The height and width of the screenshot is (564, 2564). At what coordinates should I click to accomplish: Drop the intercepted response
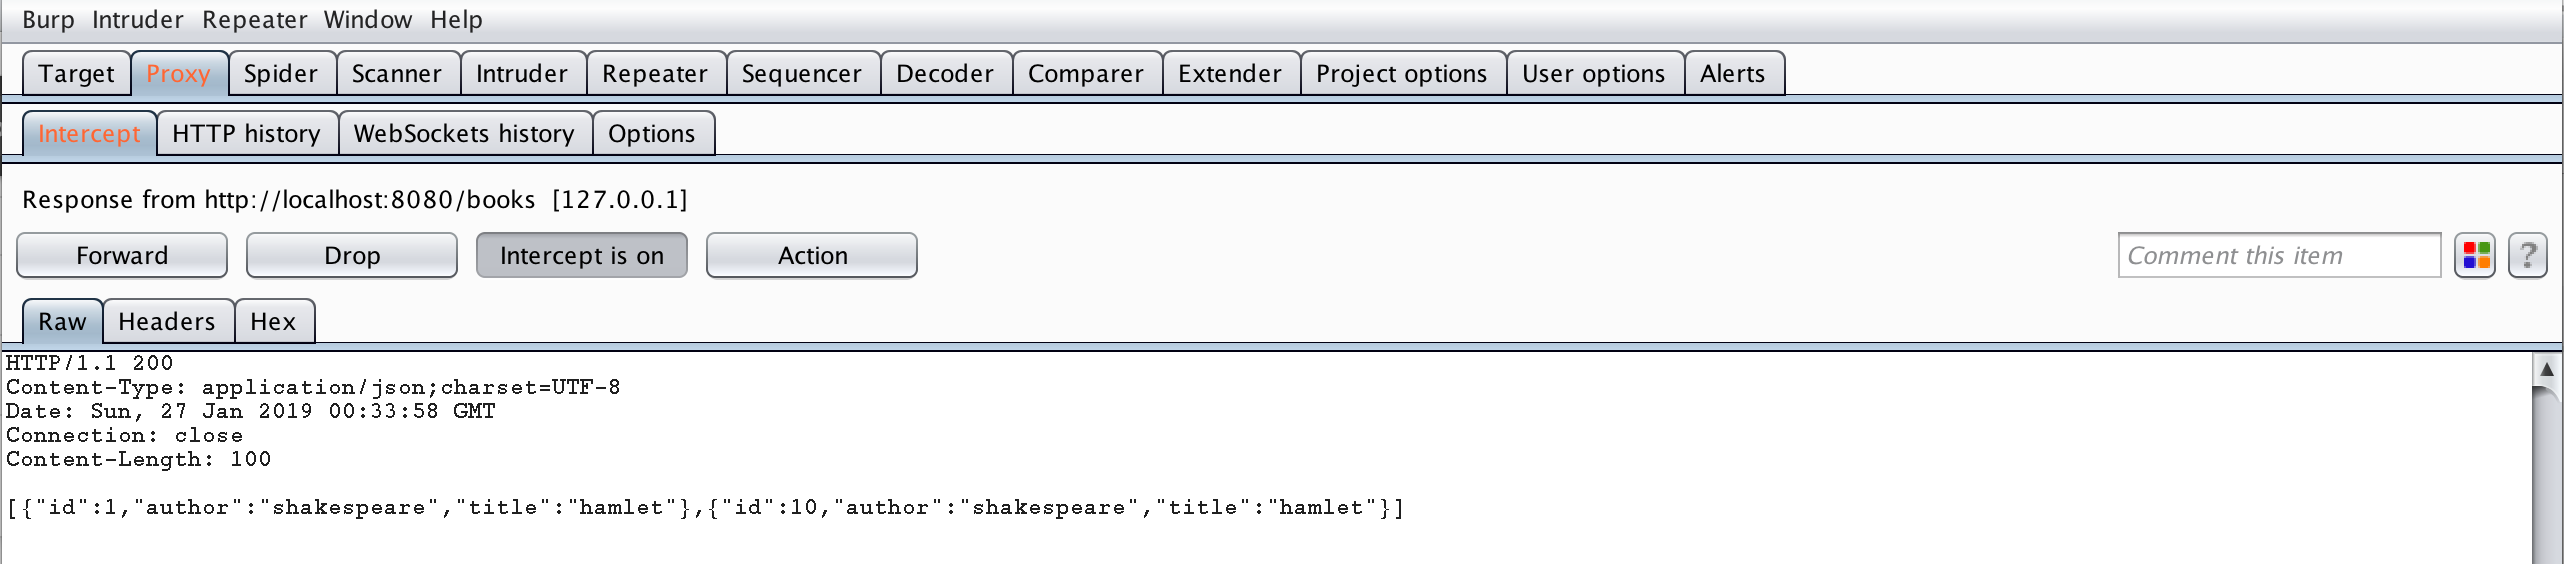pyautogui.click(x=352, y=256)
